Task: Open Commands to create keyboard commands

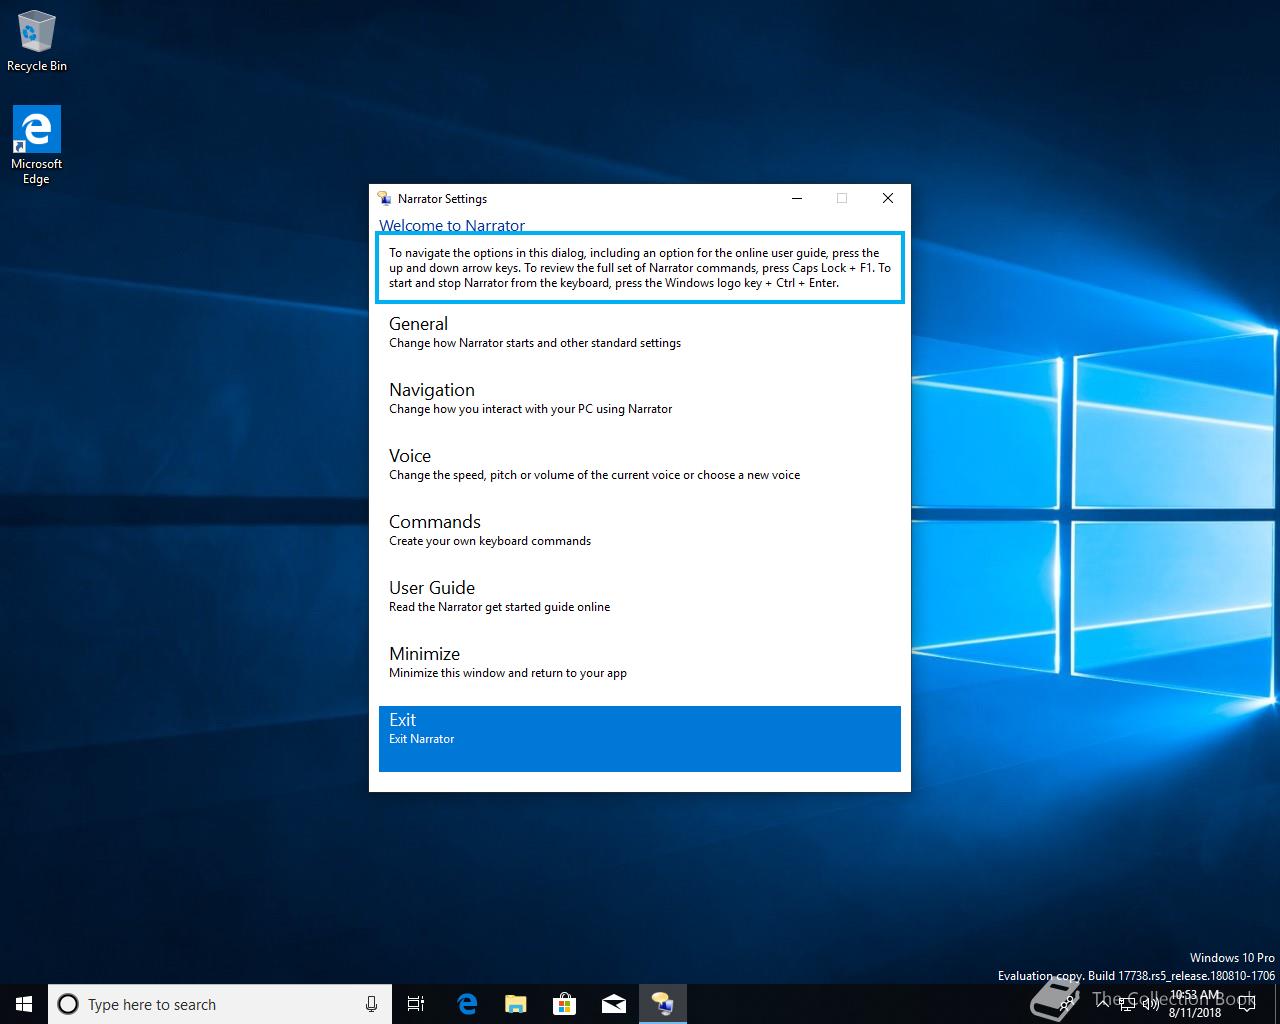Action: (x=639, y=530)
